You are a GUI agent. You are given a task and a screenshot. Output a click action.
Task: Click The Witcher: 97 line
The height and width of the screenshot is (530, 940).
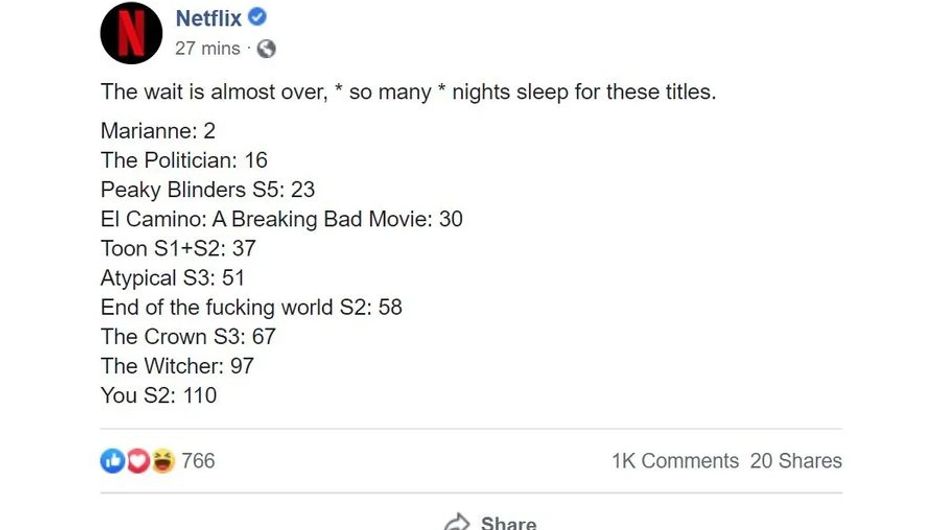click(x=177, y=366)
